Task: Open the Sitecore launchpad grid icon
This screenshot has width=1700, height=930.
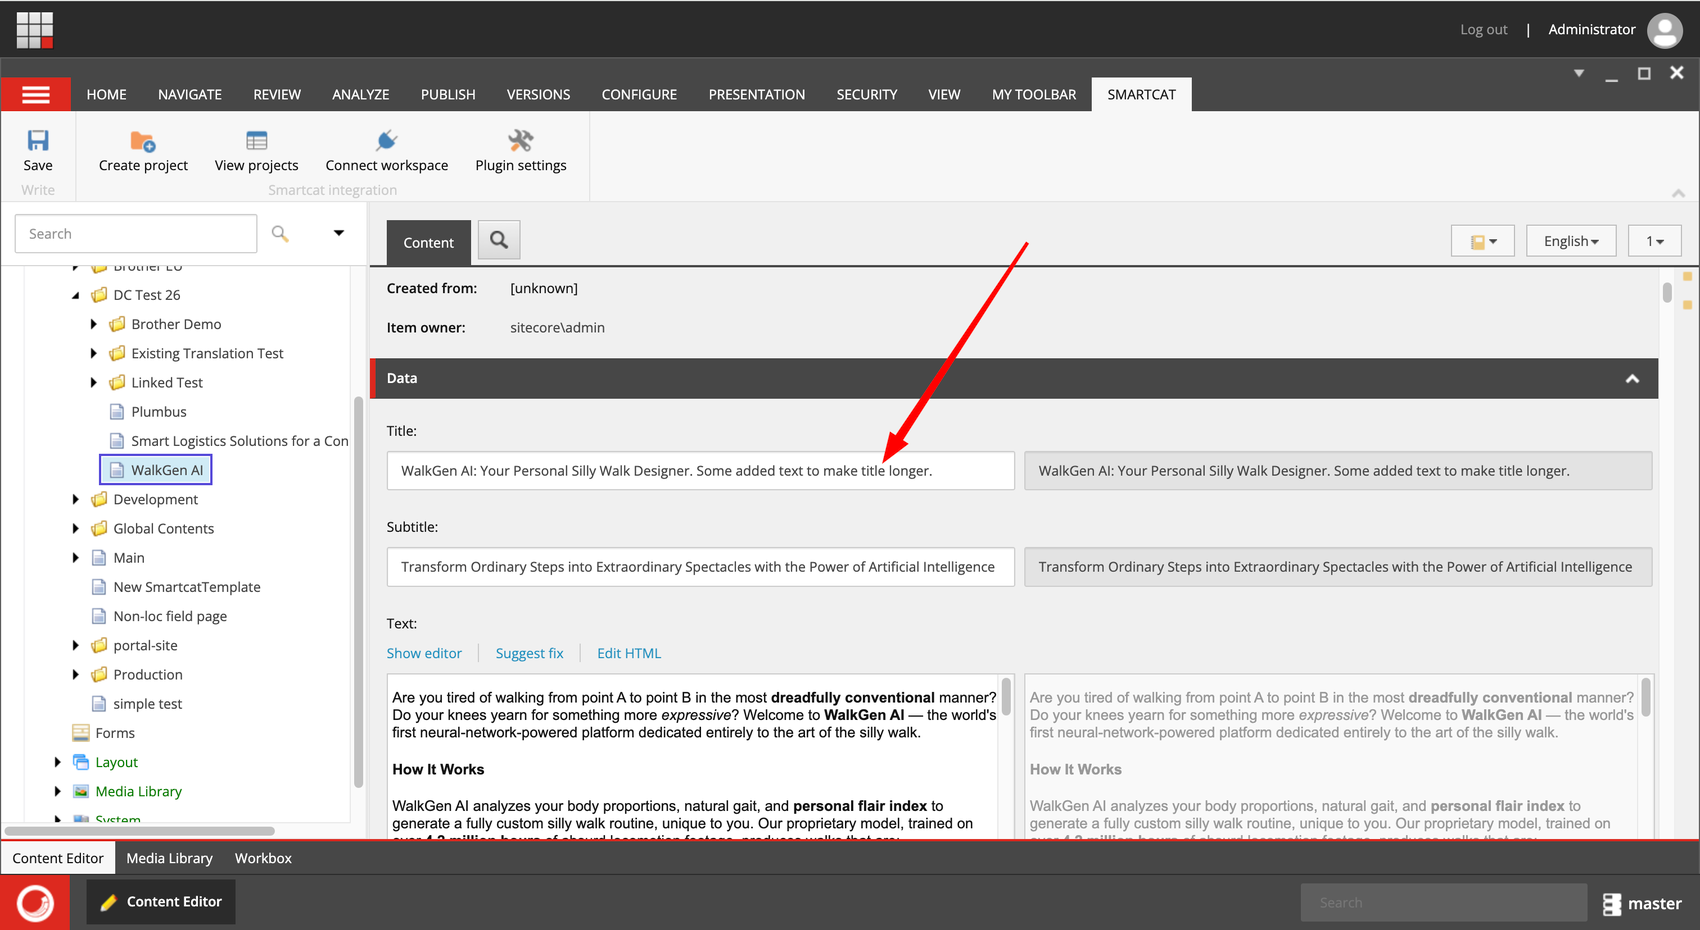Action: tap(35, 30)
